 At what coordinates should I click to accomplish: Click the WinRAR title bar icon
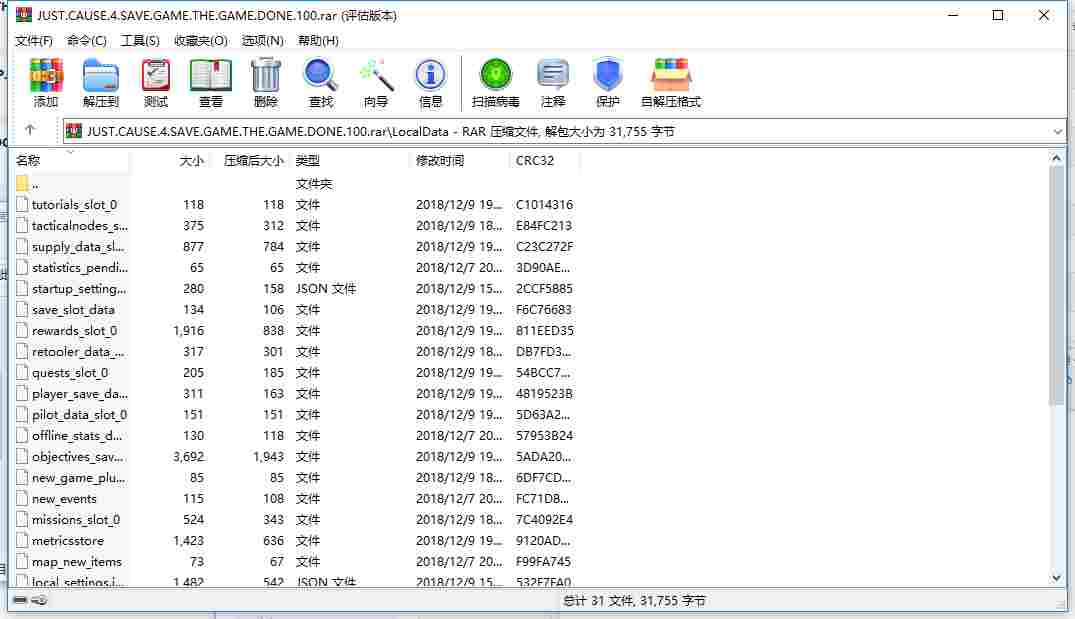pyautogui.click(x=24, y=15)
